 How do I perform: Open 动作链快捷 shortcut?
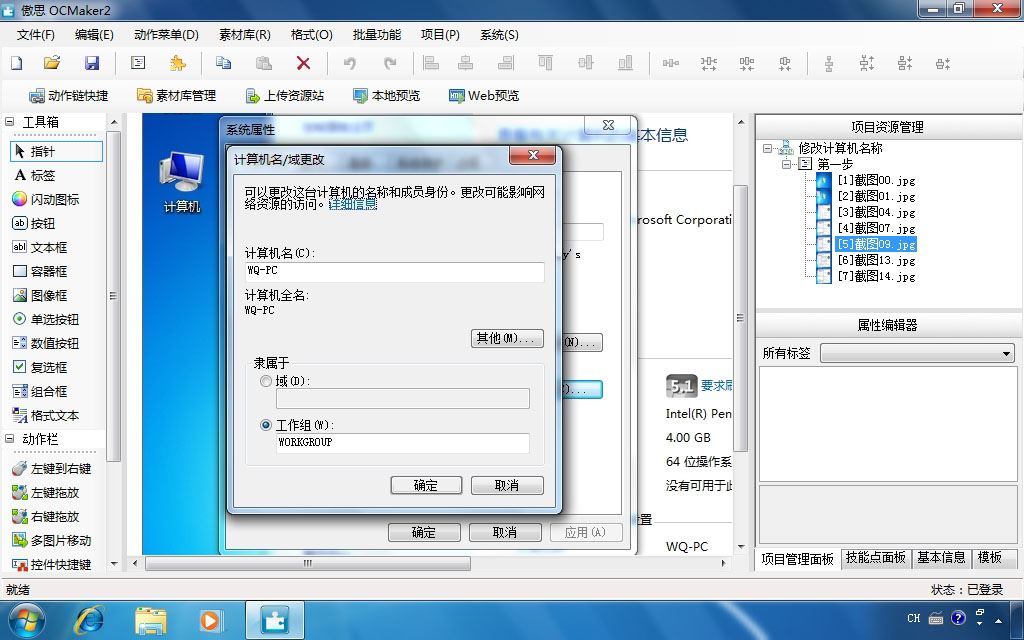click(69, 95)
